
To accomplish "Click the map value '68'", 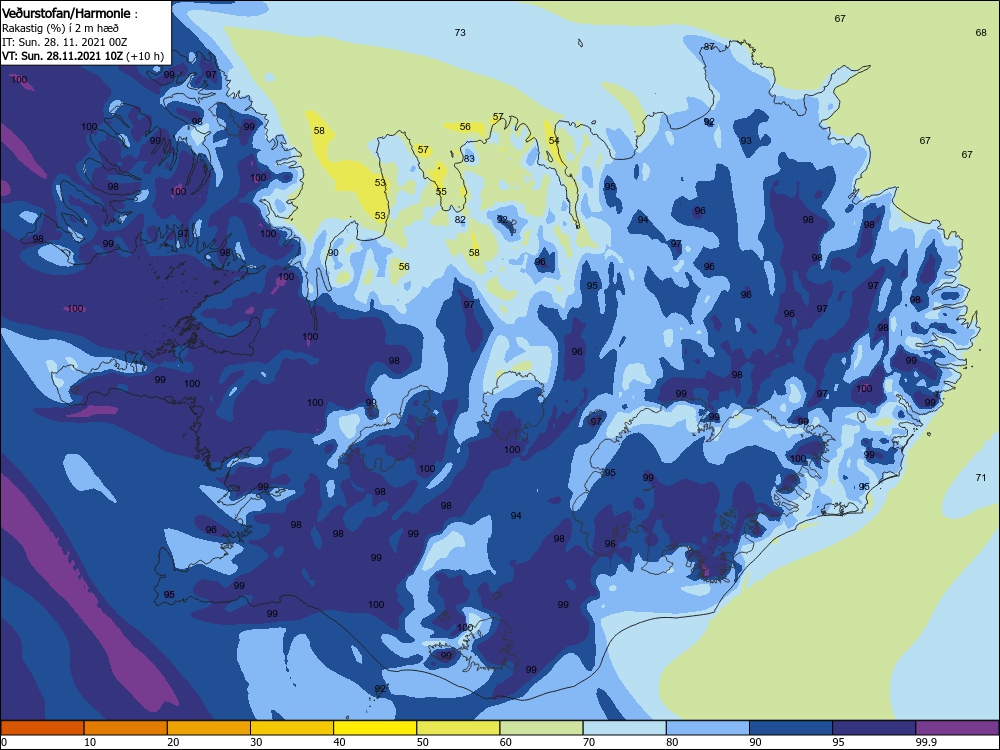I will [981, 33].
